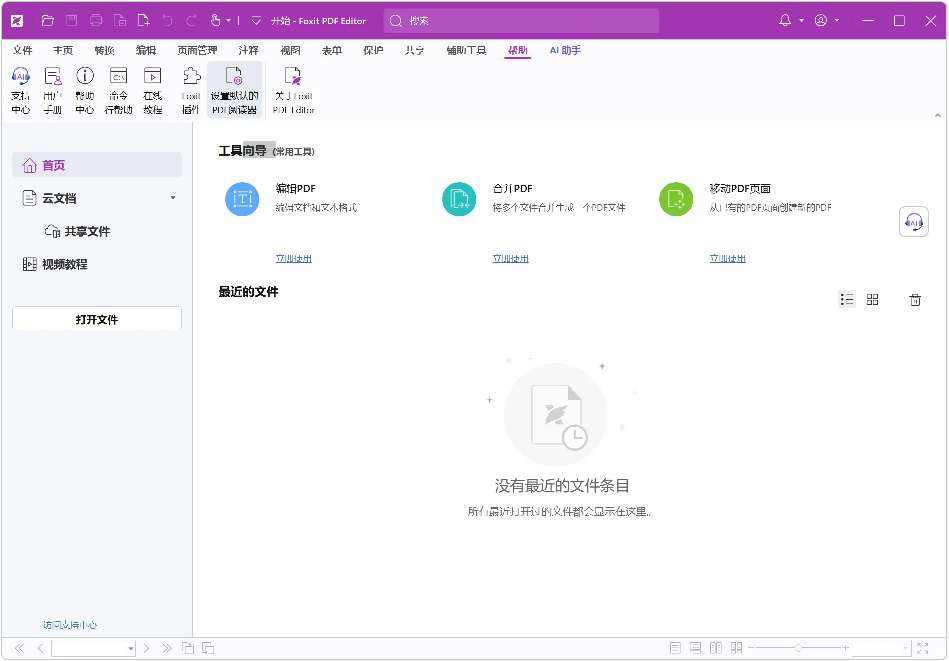
Task: Open customize quick access toolbar dropdown
Action: [x=256, y=21]
